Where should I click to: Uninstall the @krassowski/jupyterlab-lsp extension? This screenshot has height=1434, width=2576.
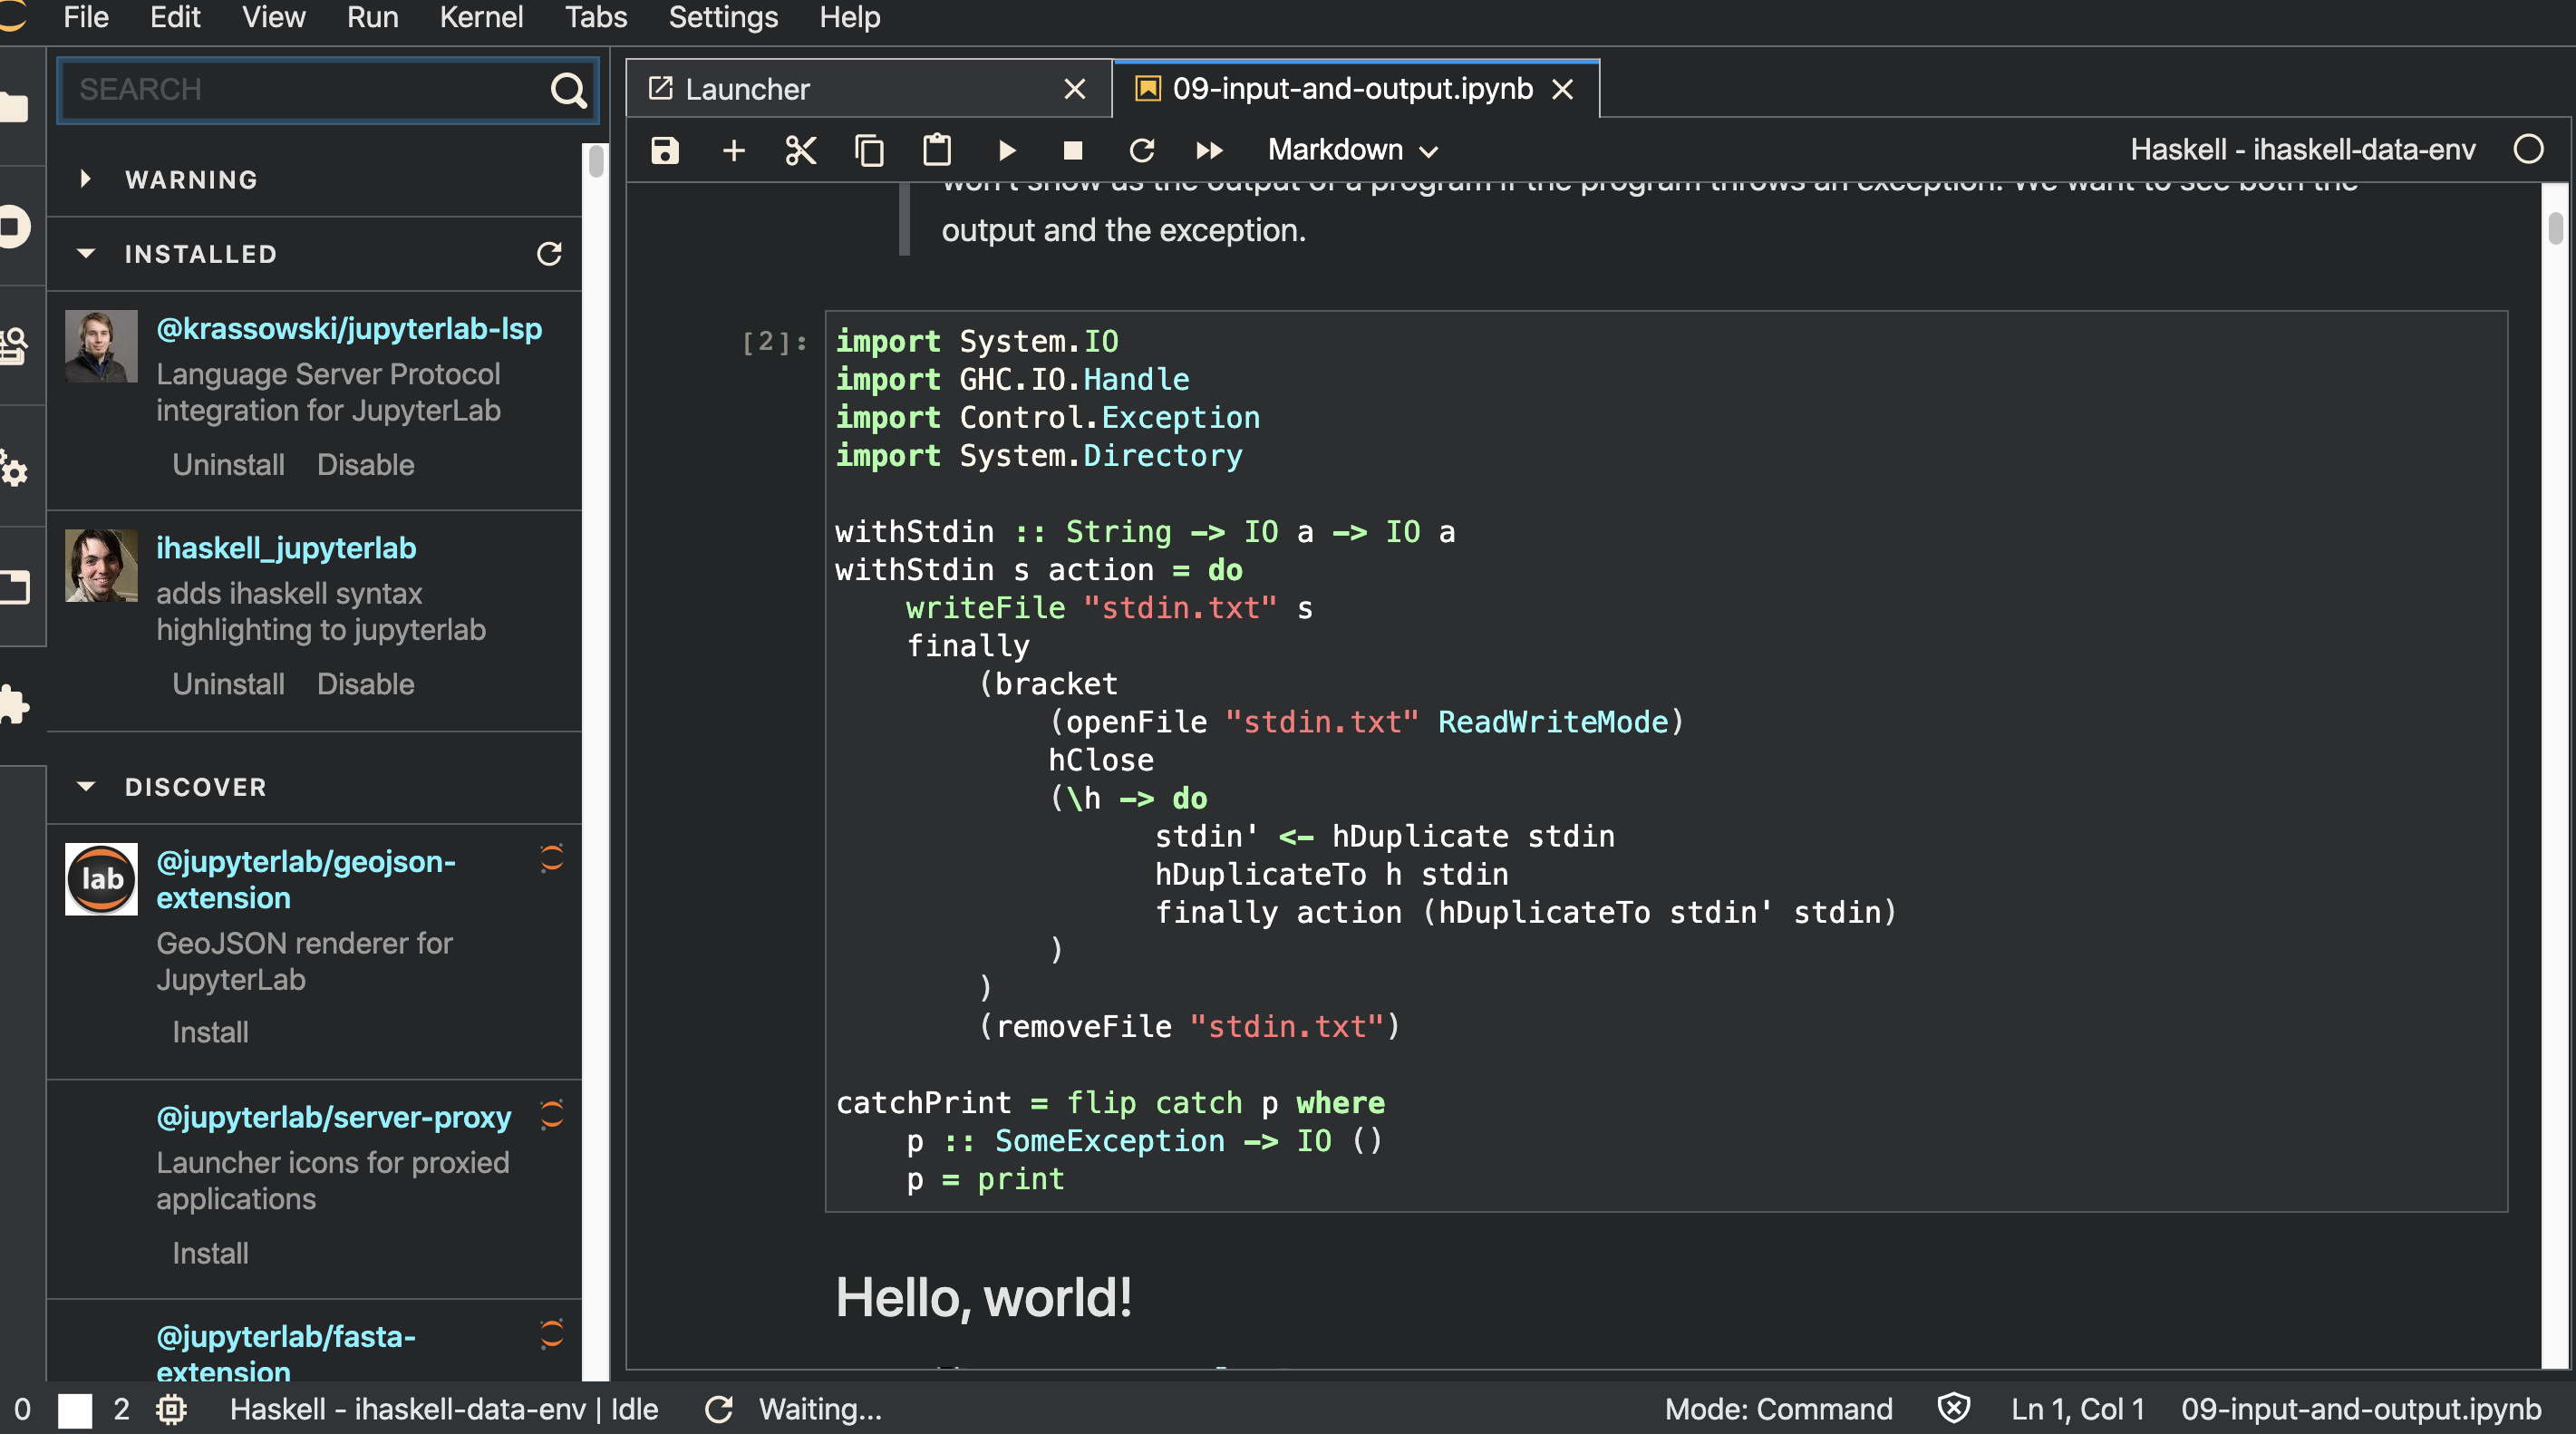(x=228, y=464)
